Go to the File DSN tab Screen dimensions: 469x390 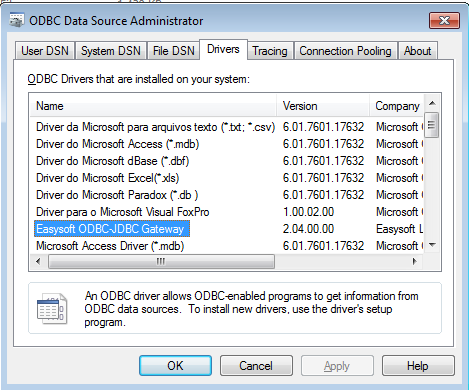173,51
